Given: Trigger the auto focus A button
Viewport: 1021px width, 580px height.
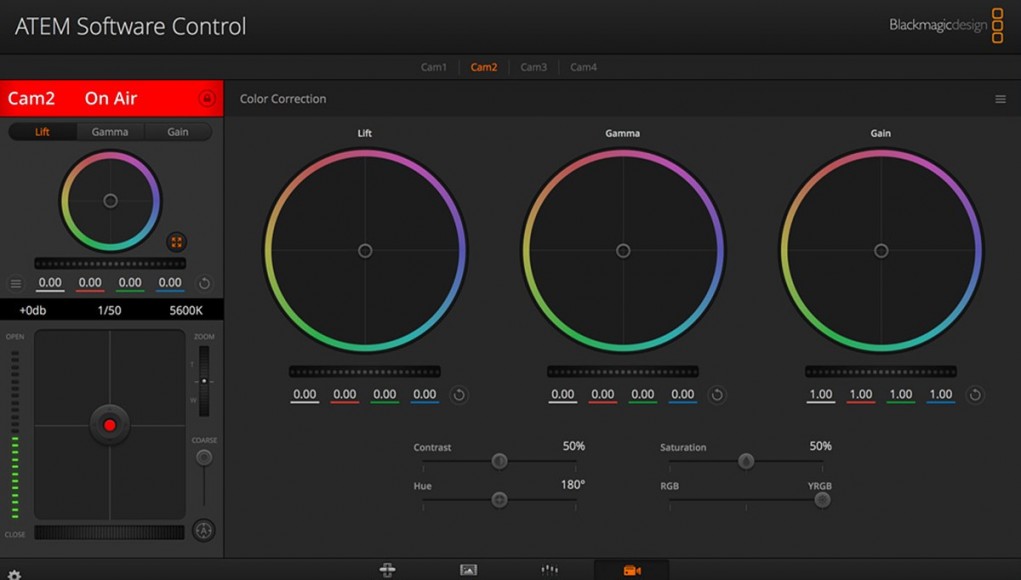Looking at the screenshot, I should point(204,531).
